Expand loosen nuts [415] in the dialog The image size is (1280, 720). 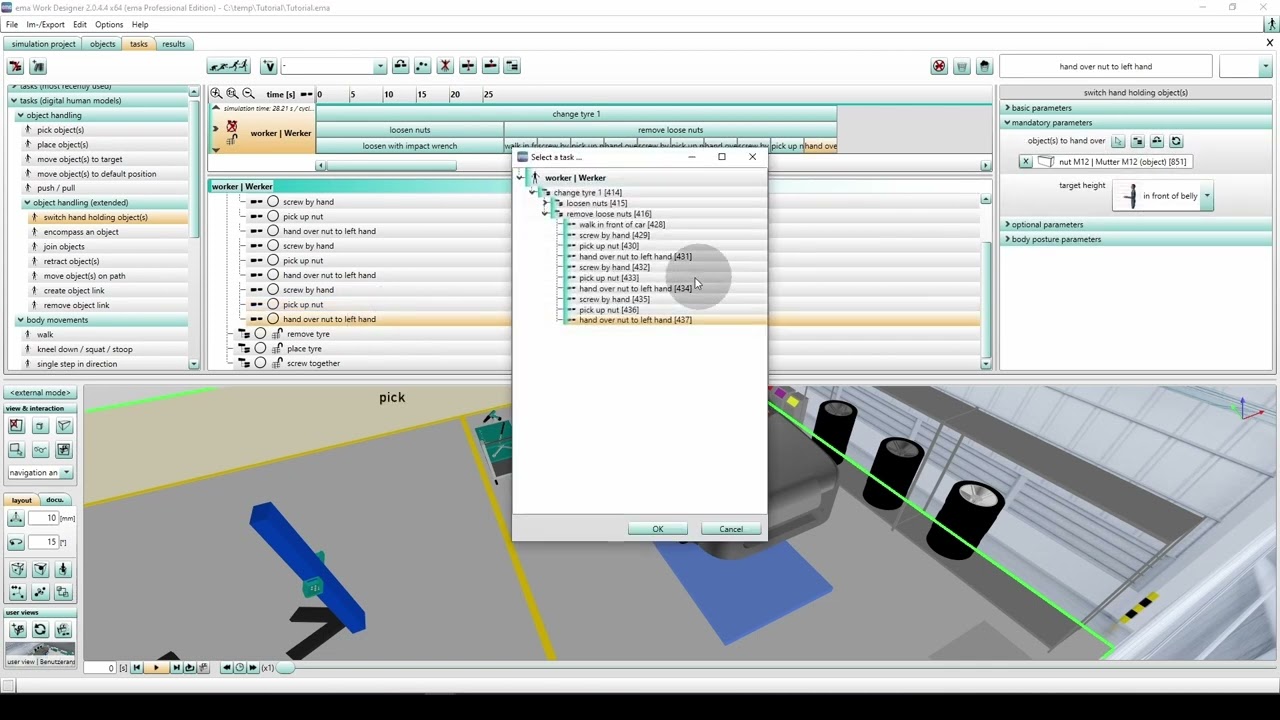[x=545, y=203]
